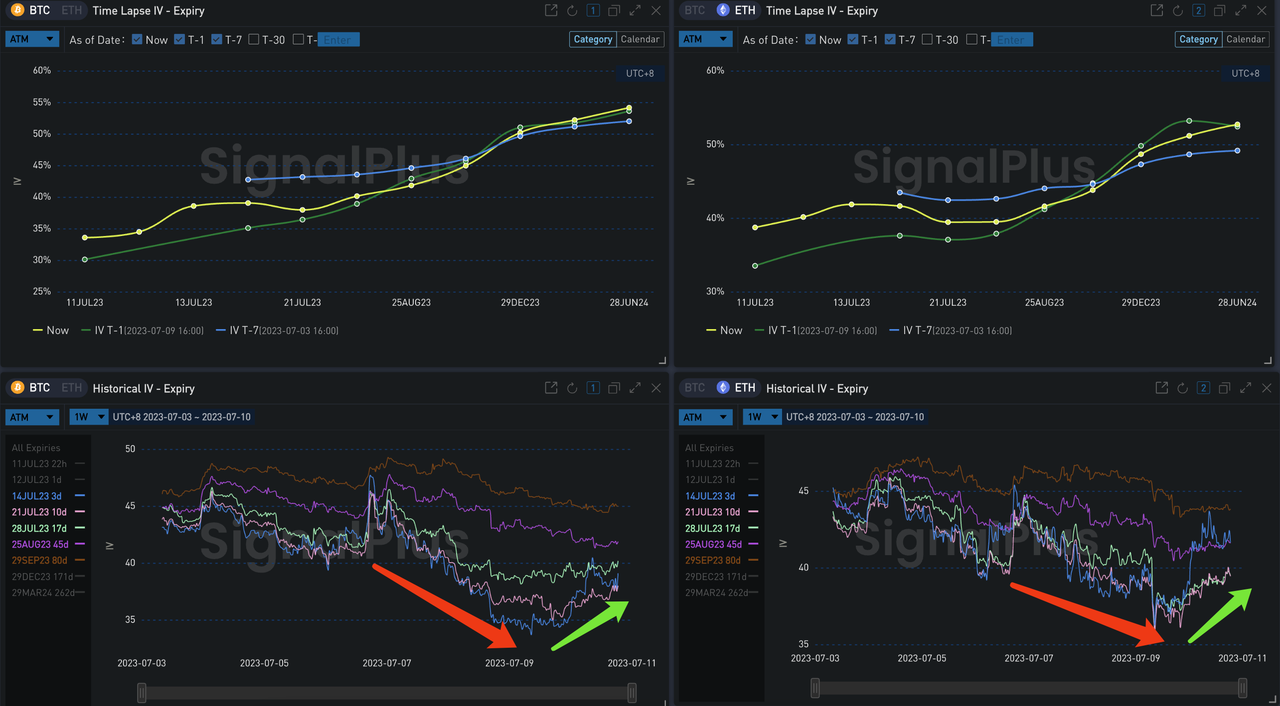Viewport: 1280px width, 706px height.
Task: Pop out the ETH Historical IV panel
Action: (1161, 388)
